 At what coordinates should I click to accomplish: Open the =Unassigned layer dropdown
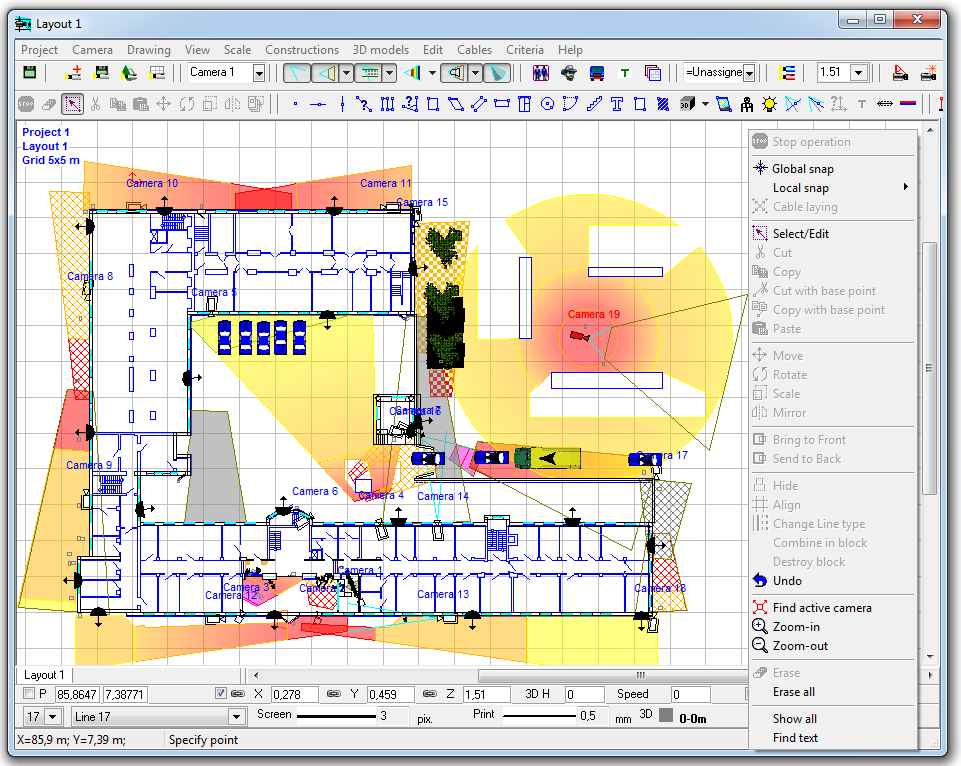click(x=749, y=73)
